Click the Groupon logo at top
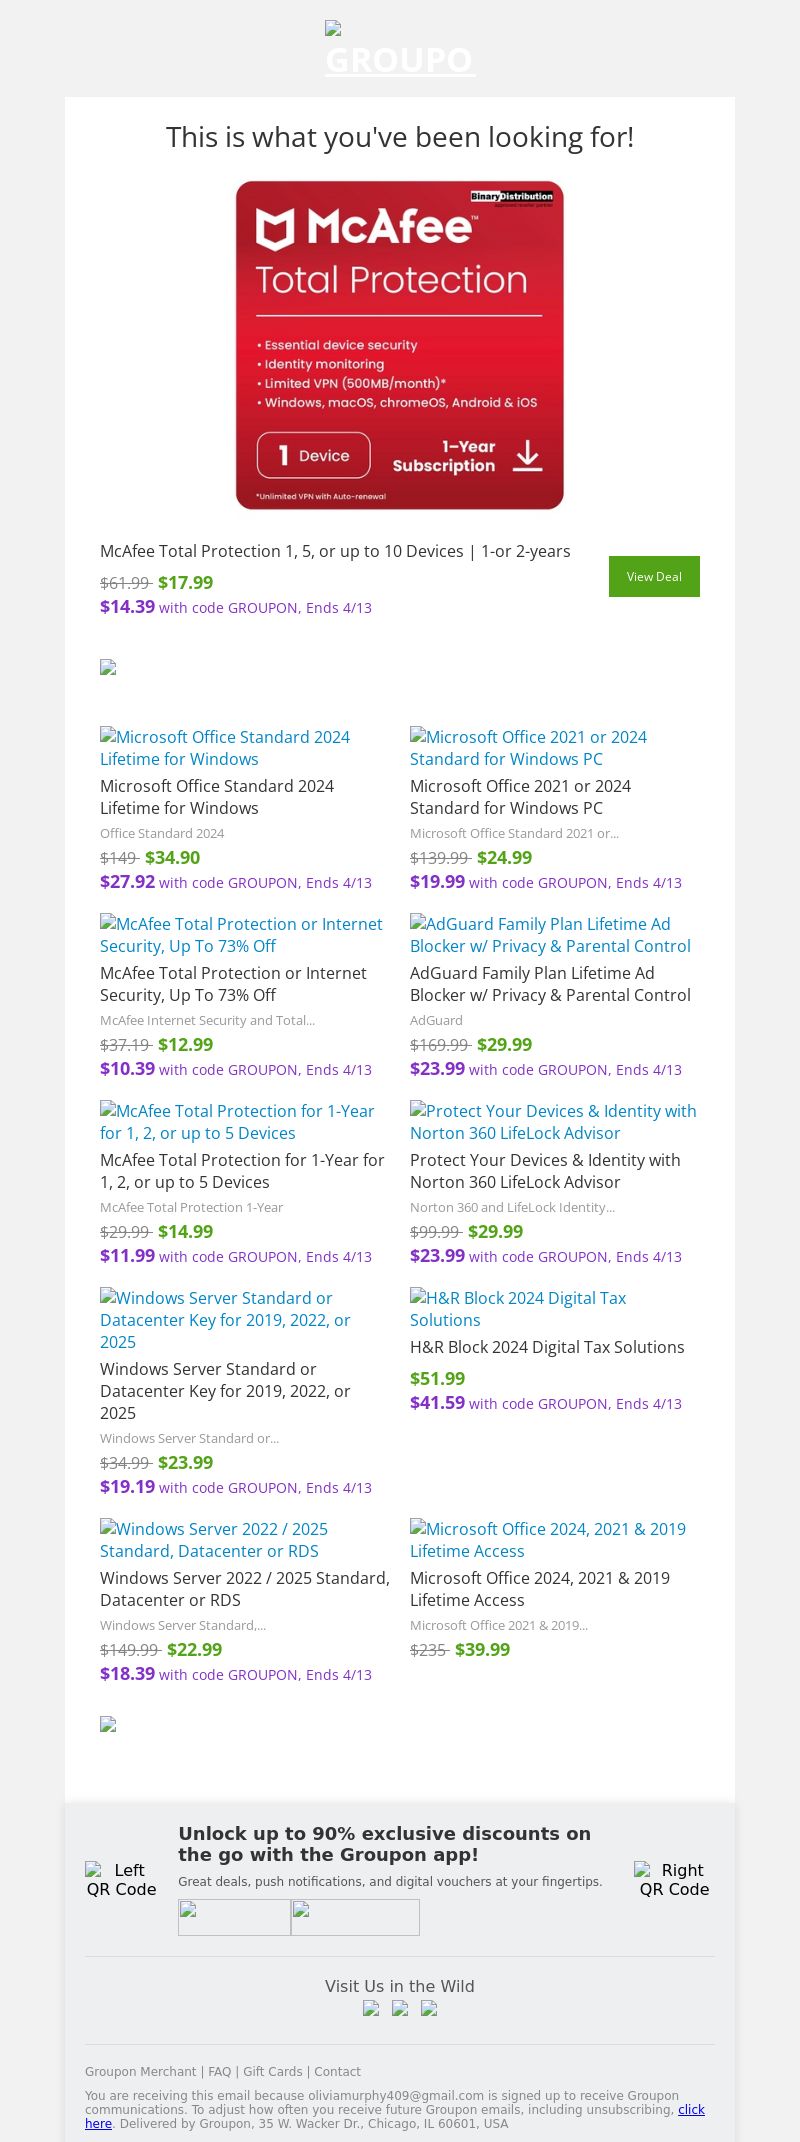Screen dimensions: 800x2142 pyautogui.click(x=399, y=50)
